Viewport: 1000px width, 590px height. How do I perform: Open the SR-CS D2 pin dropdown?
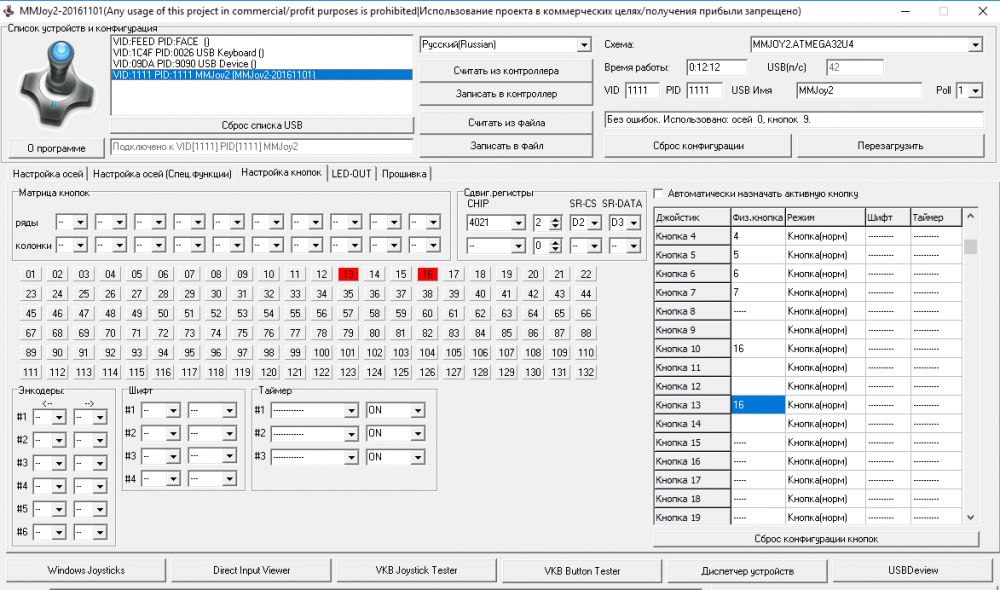coord(592,222)
